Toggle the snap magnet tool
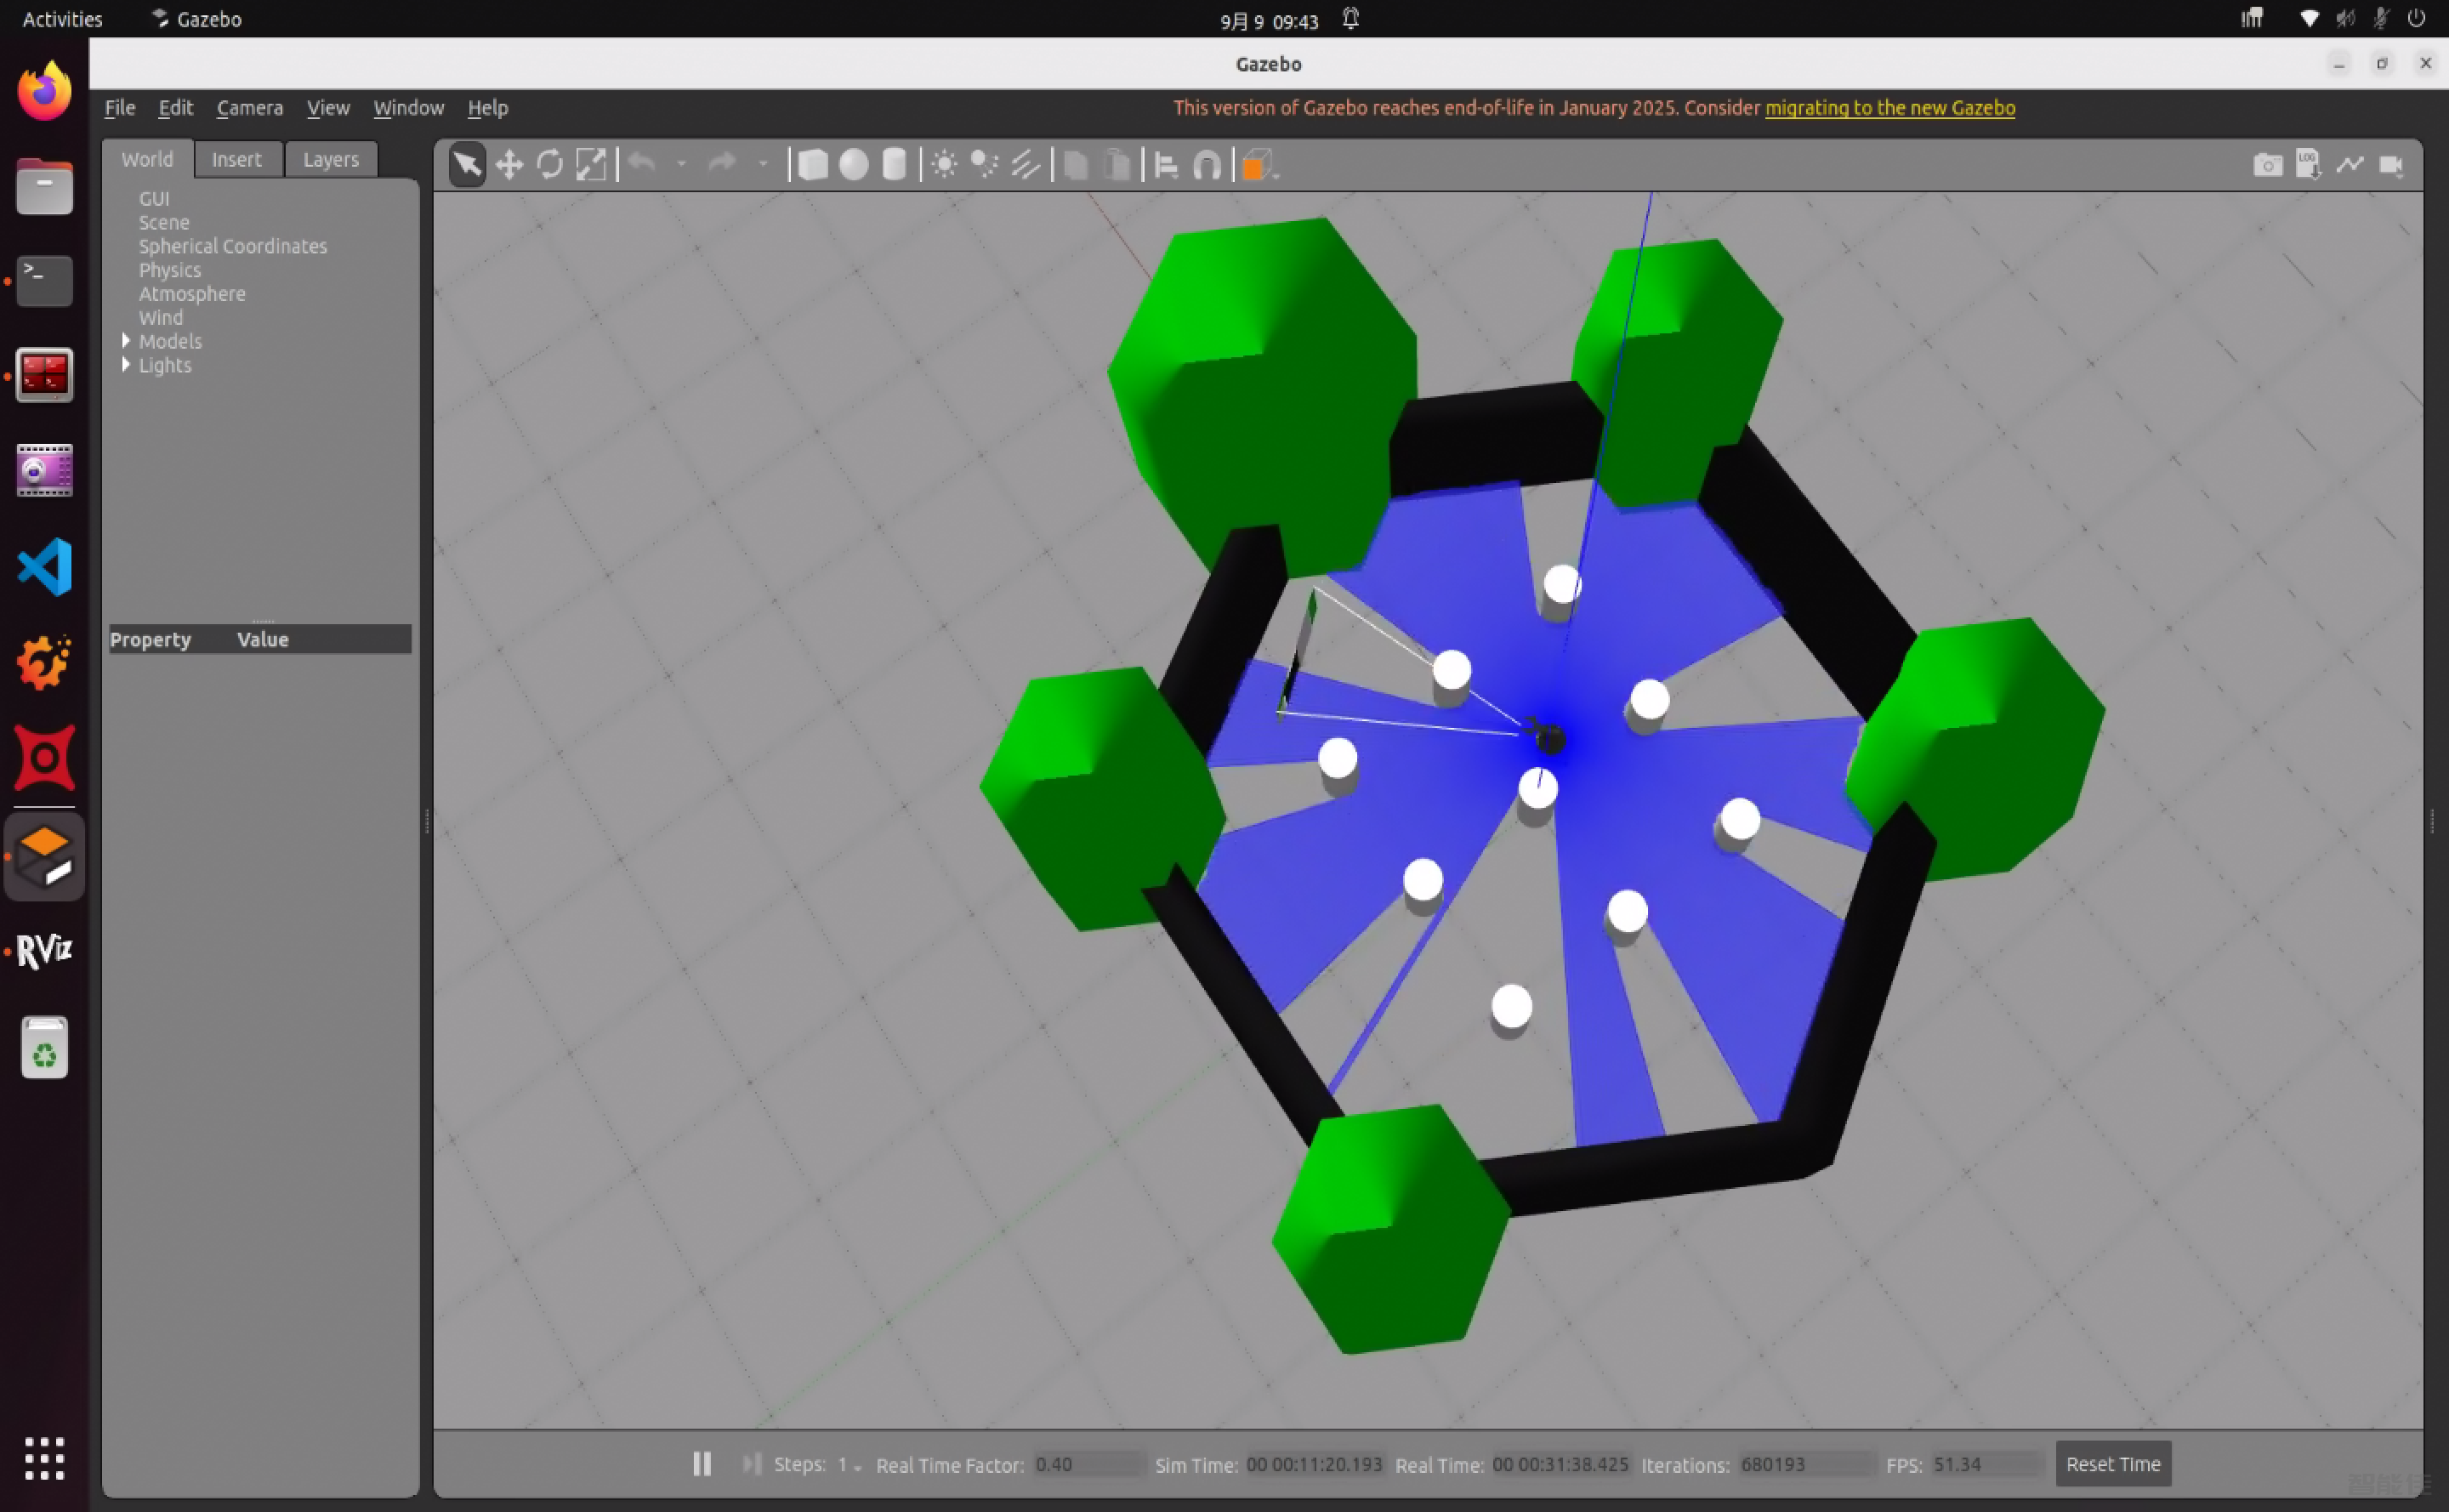Viewport: 2449px width, 1512px height. click(x=1207, y=165)
